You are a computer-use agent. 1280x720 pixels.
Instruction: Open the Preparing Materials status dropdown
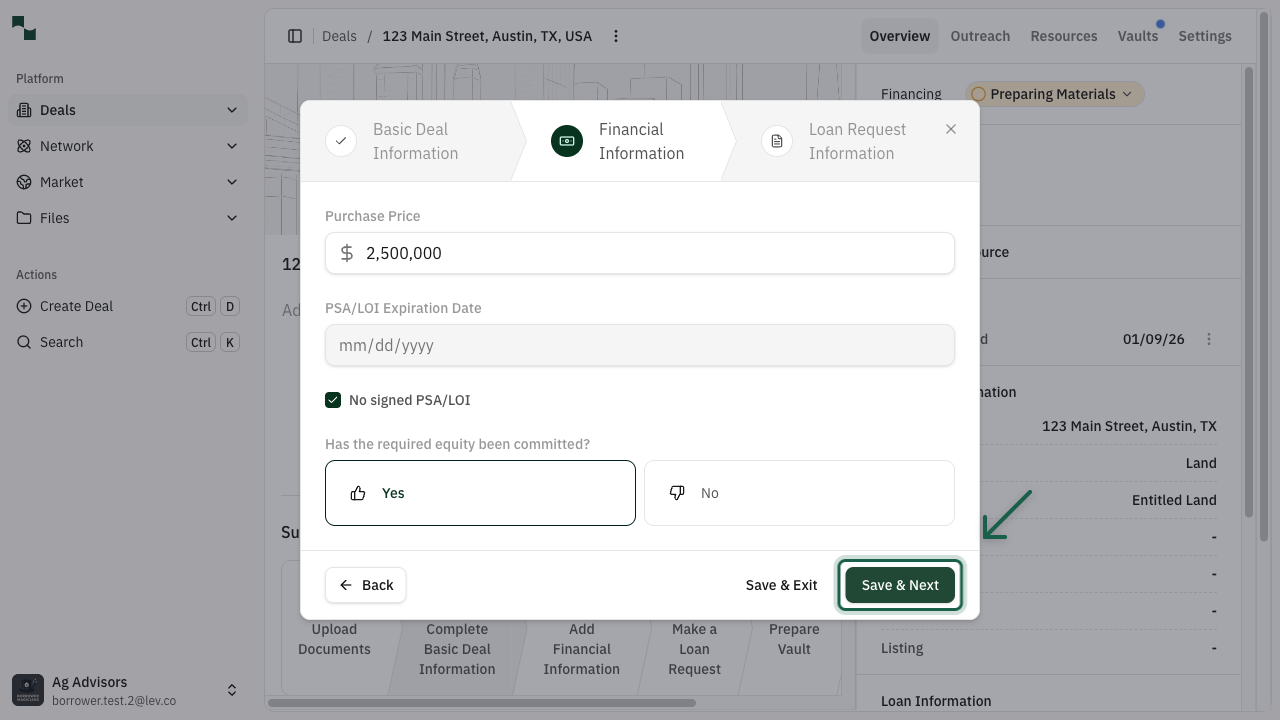point(1054,94)
